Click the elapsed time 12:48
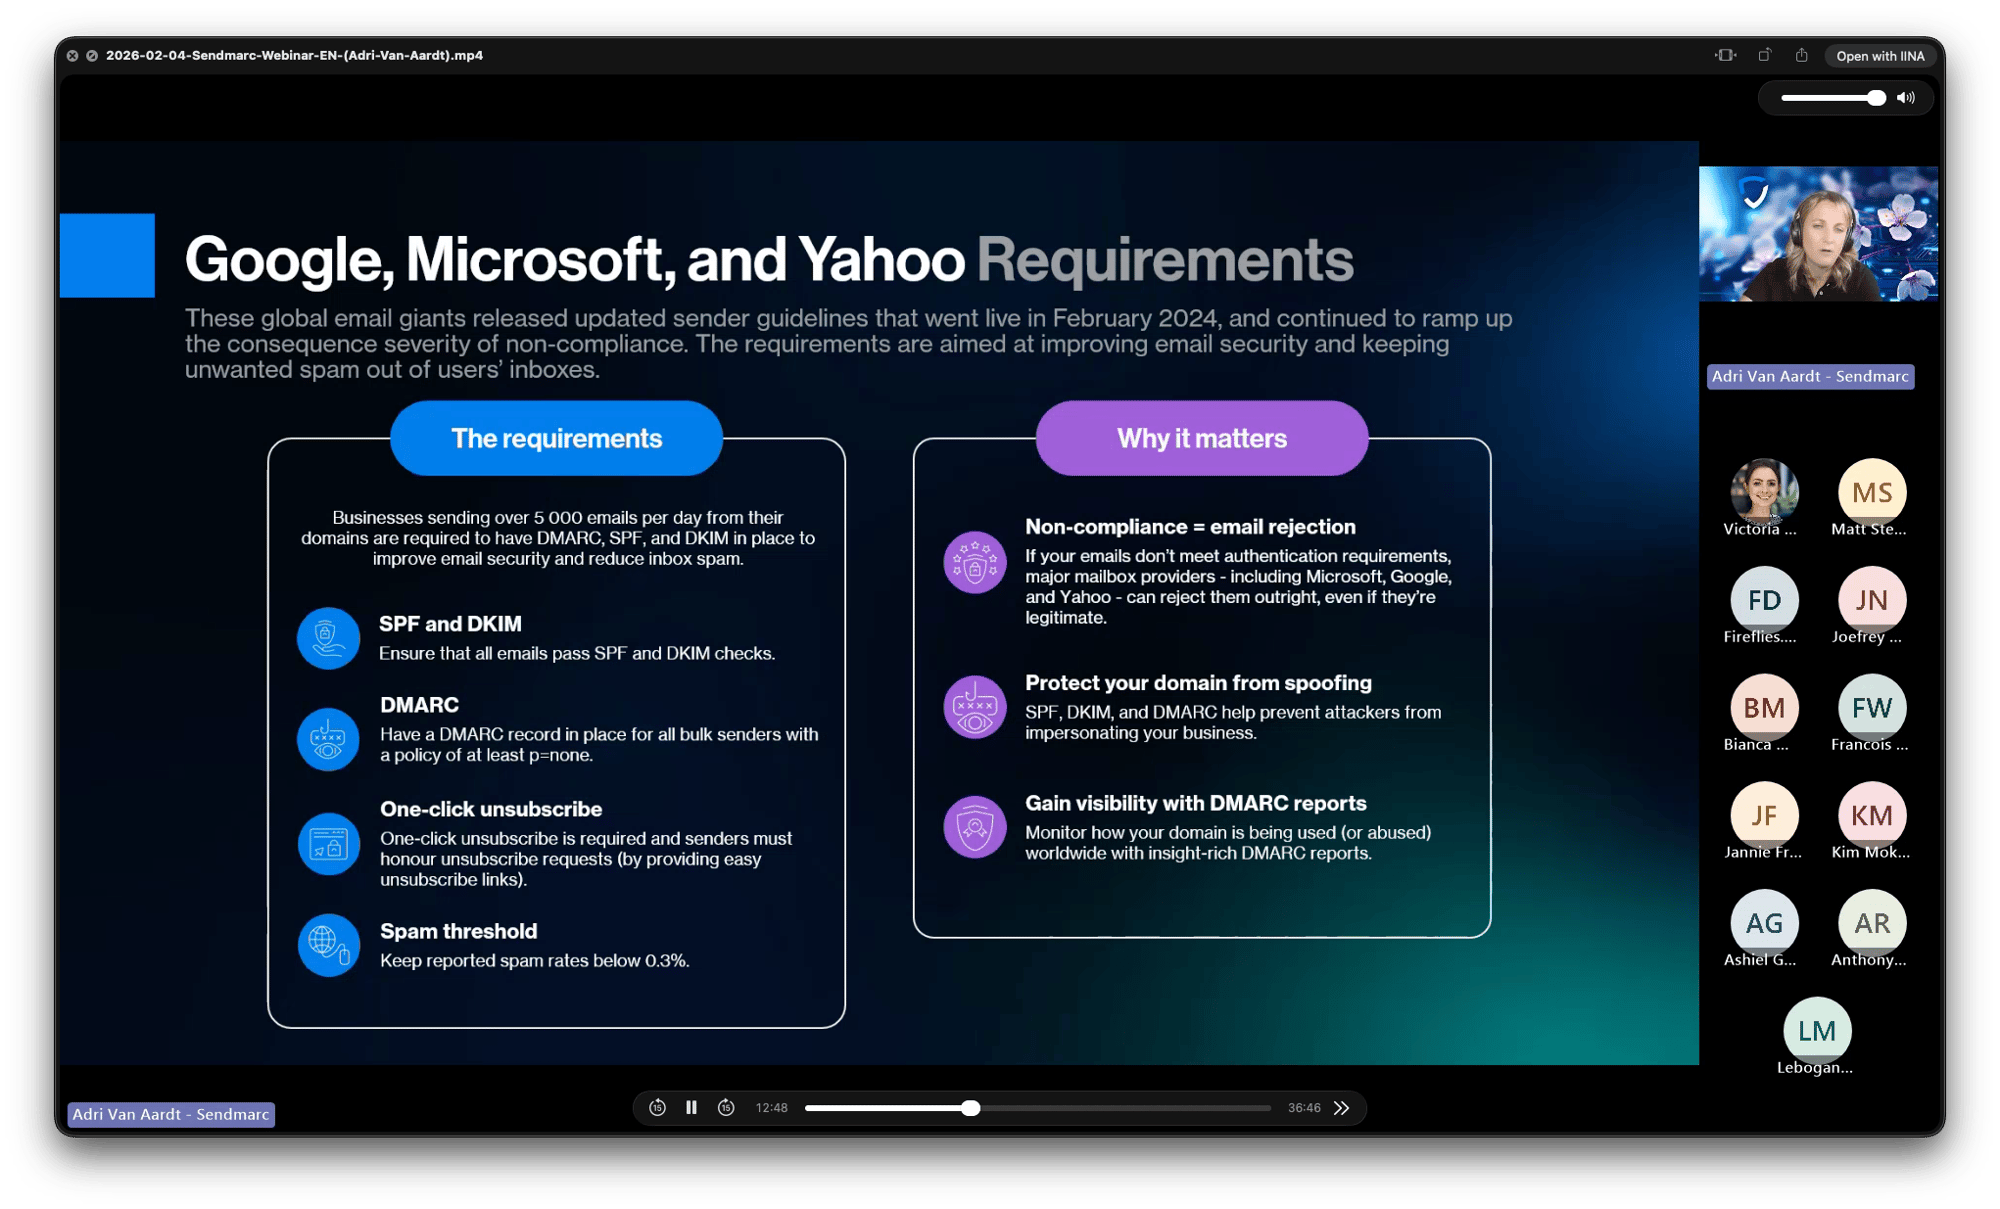This screenshot has width=2000, height=1209. (771, 1108)
